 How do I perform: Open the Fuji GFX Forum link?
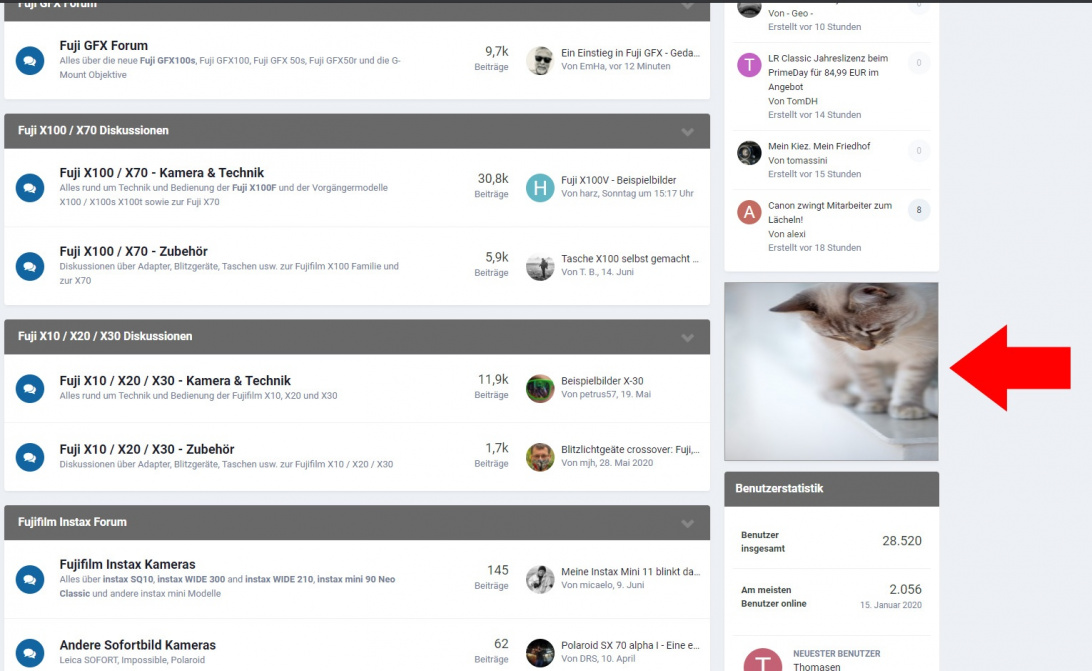click(x=103, y=45)
